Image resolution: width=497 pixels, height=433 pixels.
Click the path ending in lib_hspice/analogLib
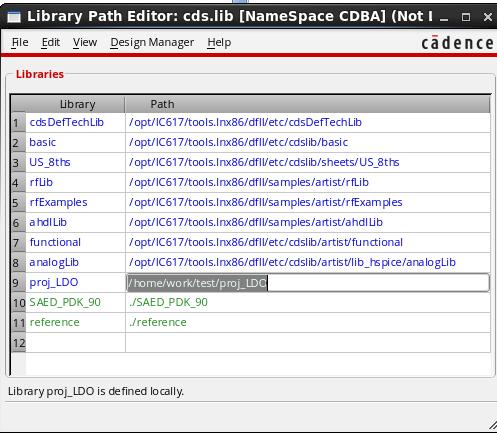pyautogui.click(x=308, y=263)
